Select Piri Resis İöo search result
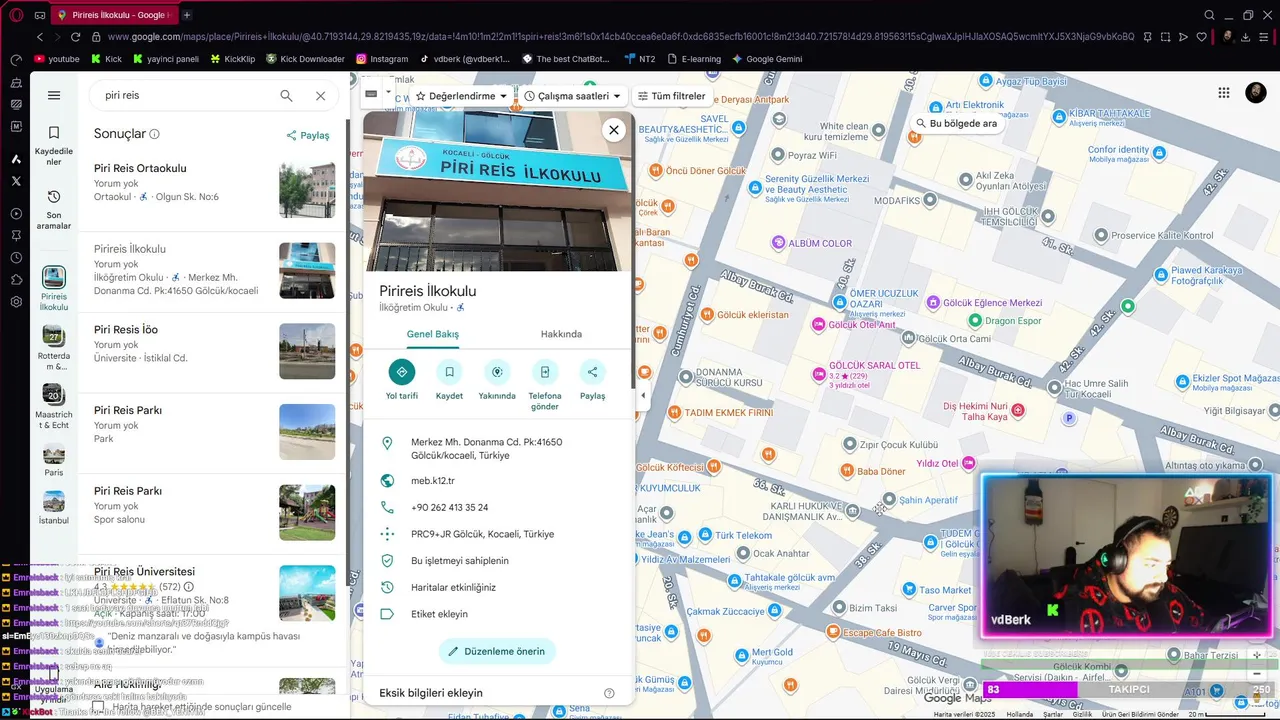Viewport: 1280px width, 720px height. click(213, 352)
